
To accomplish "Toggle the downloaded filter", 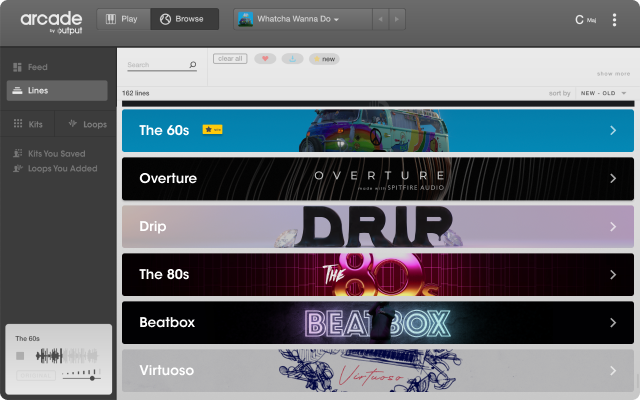I will [x=292, y=59].
